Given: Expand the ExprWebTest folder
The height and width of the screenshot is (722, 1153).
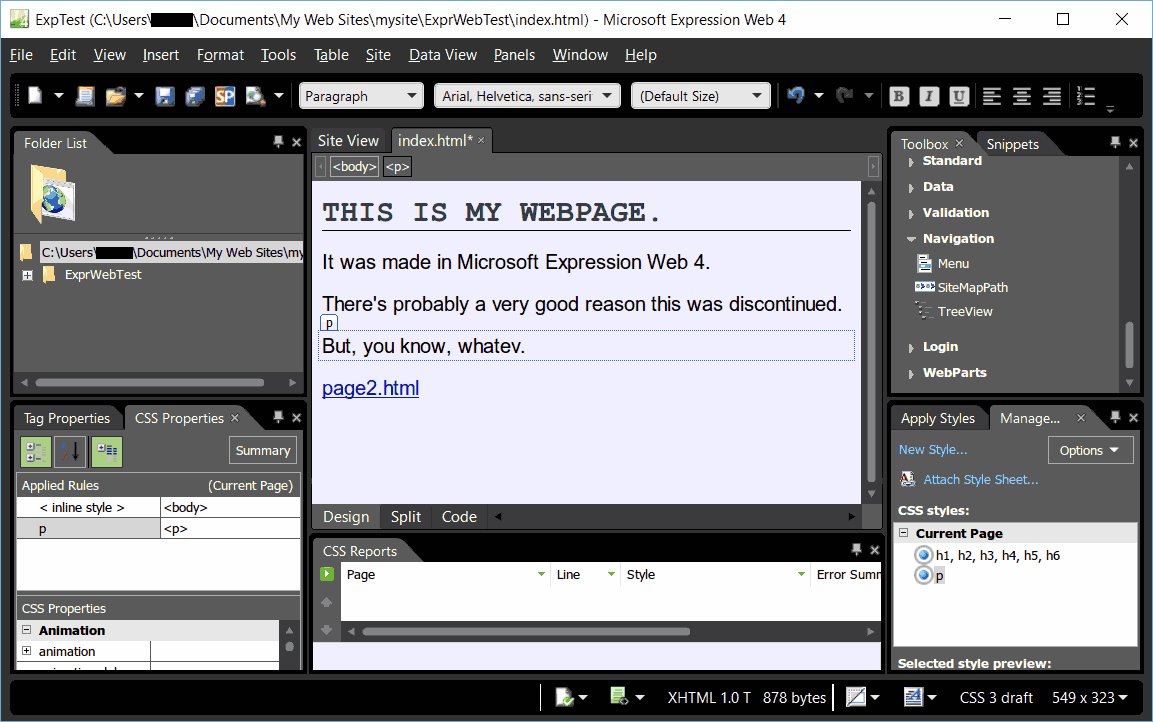Looking at the screenshot, I should 27,276.
